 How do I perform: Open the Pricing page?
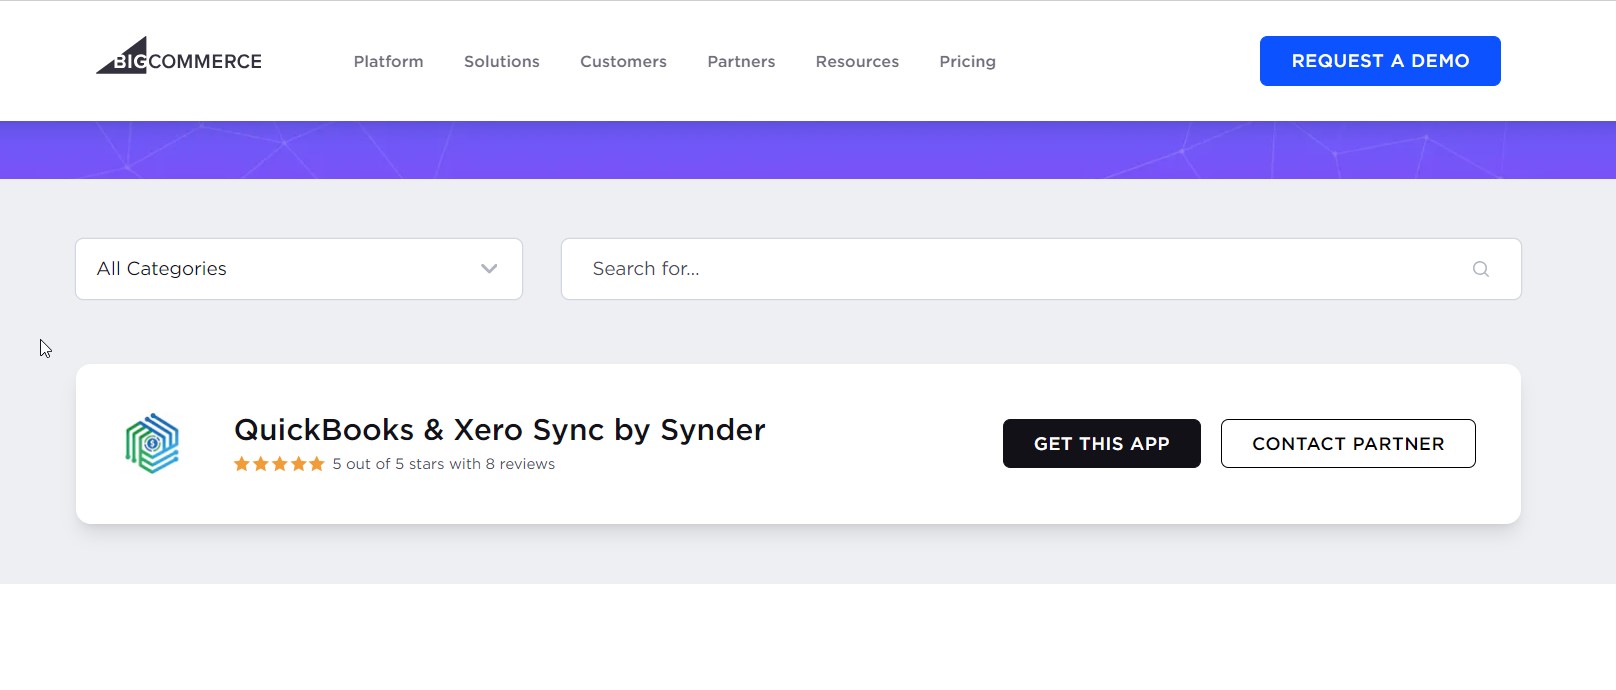967,61
